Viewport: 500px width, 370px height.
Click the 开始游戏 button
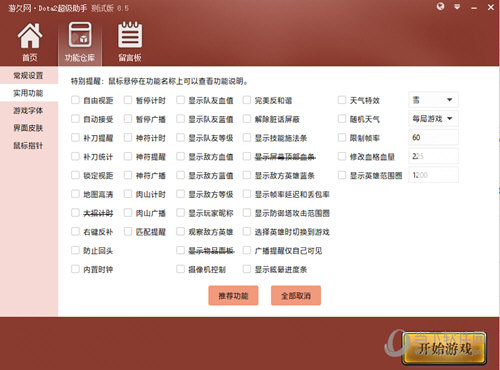click(x=444, y=348)
